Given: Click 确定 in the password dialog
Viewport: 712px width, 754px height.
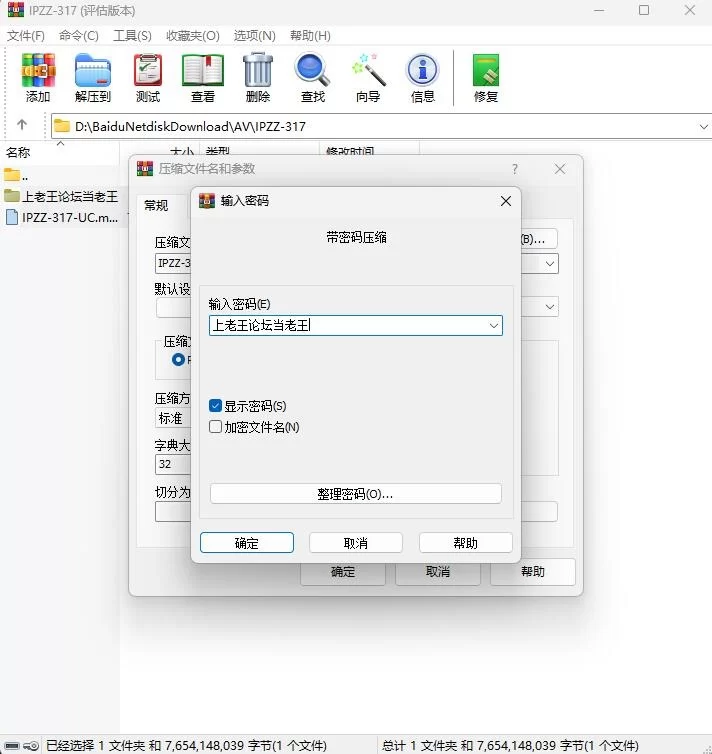Looking at the screenshot, I should coord(247,543).
